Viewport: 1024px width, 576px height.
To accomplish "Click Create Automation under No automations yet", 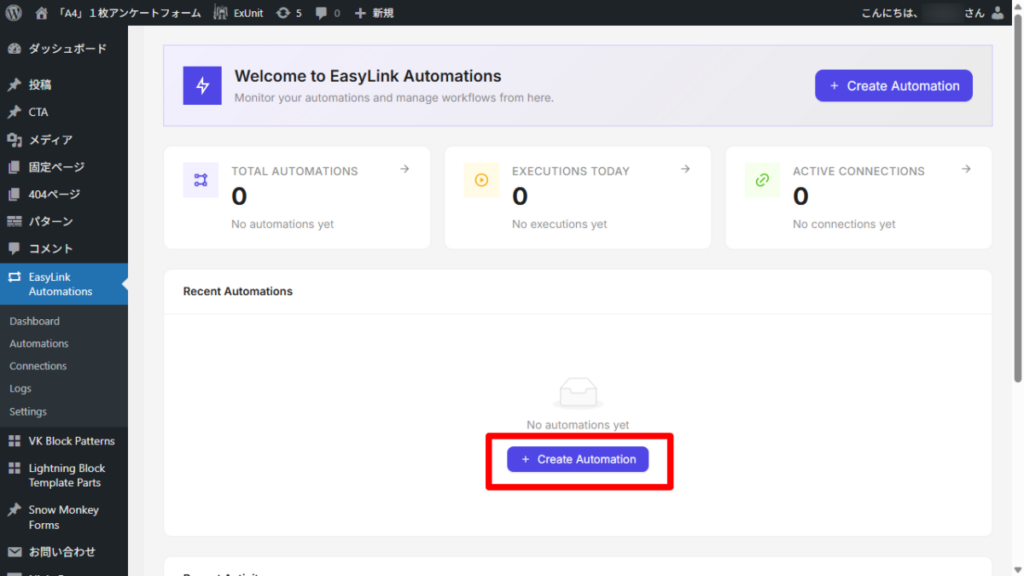I will tap(578, 459).
